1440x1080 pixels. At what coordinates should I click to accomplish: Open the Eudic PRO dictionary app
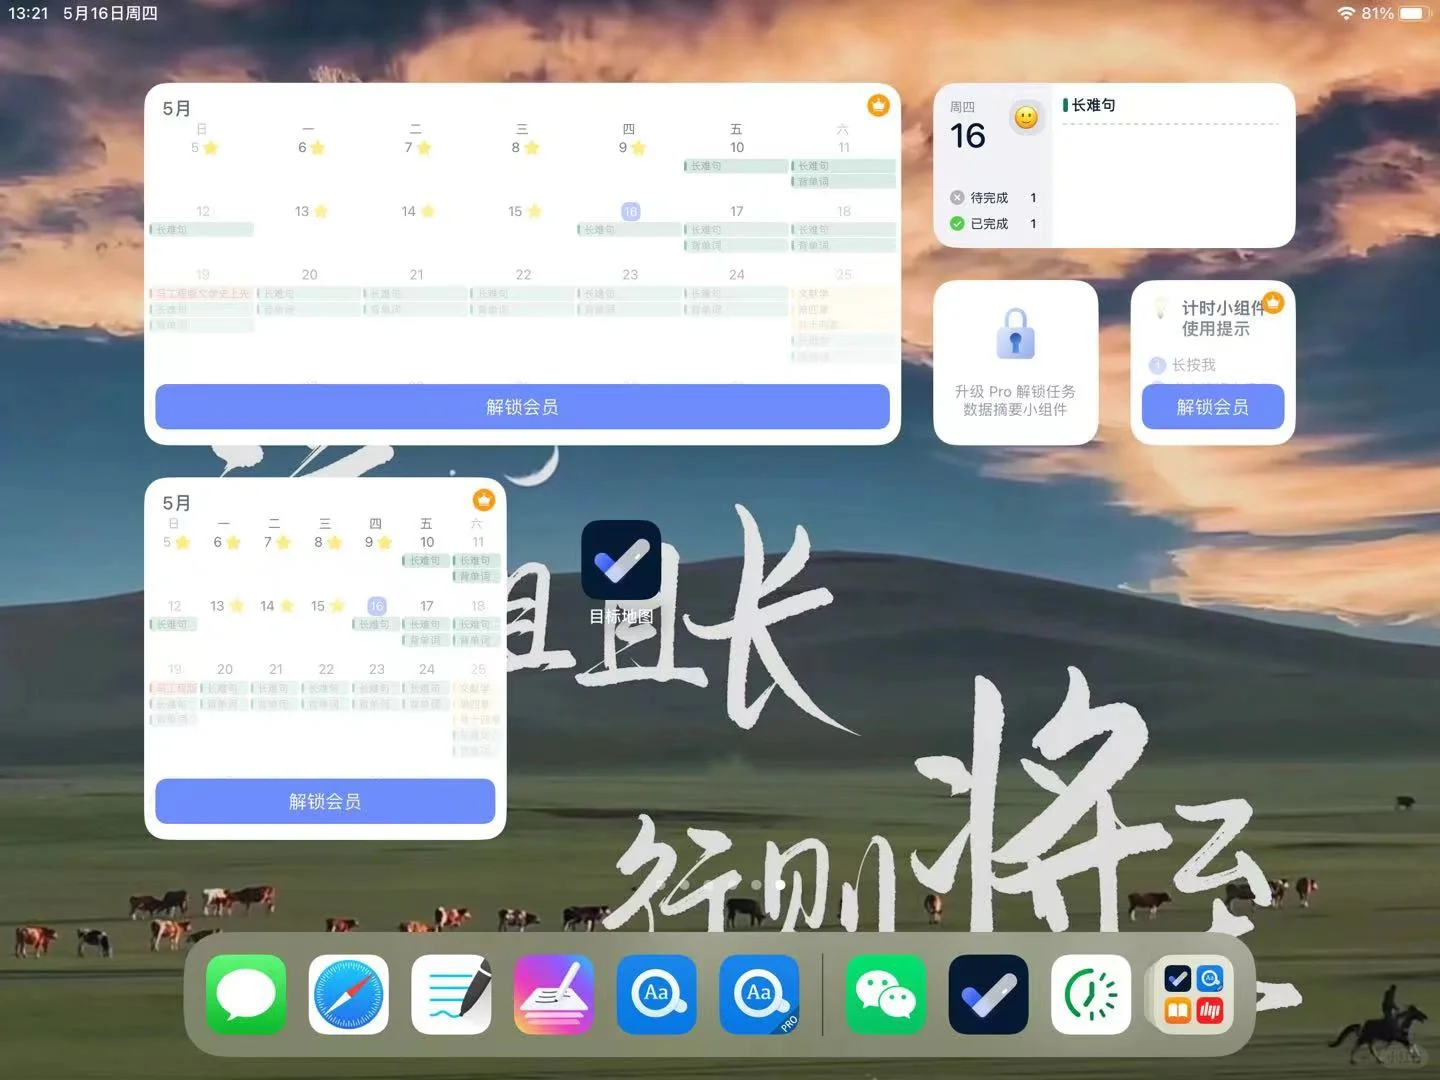pos(759,995)
